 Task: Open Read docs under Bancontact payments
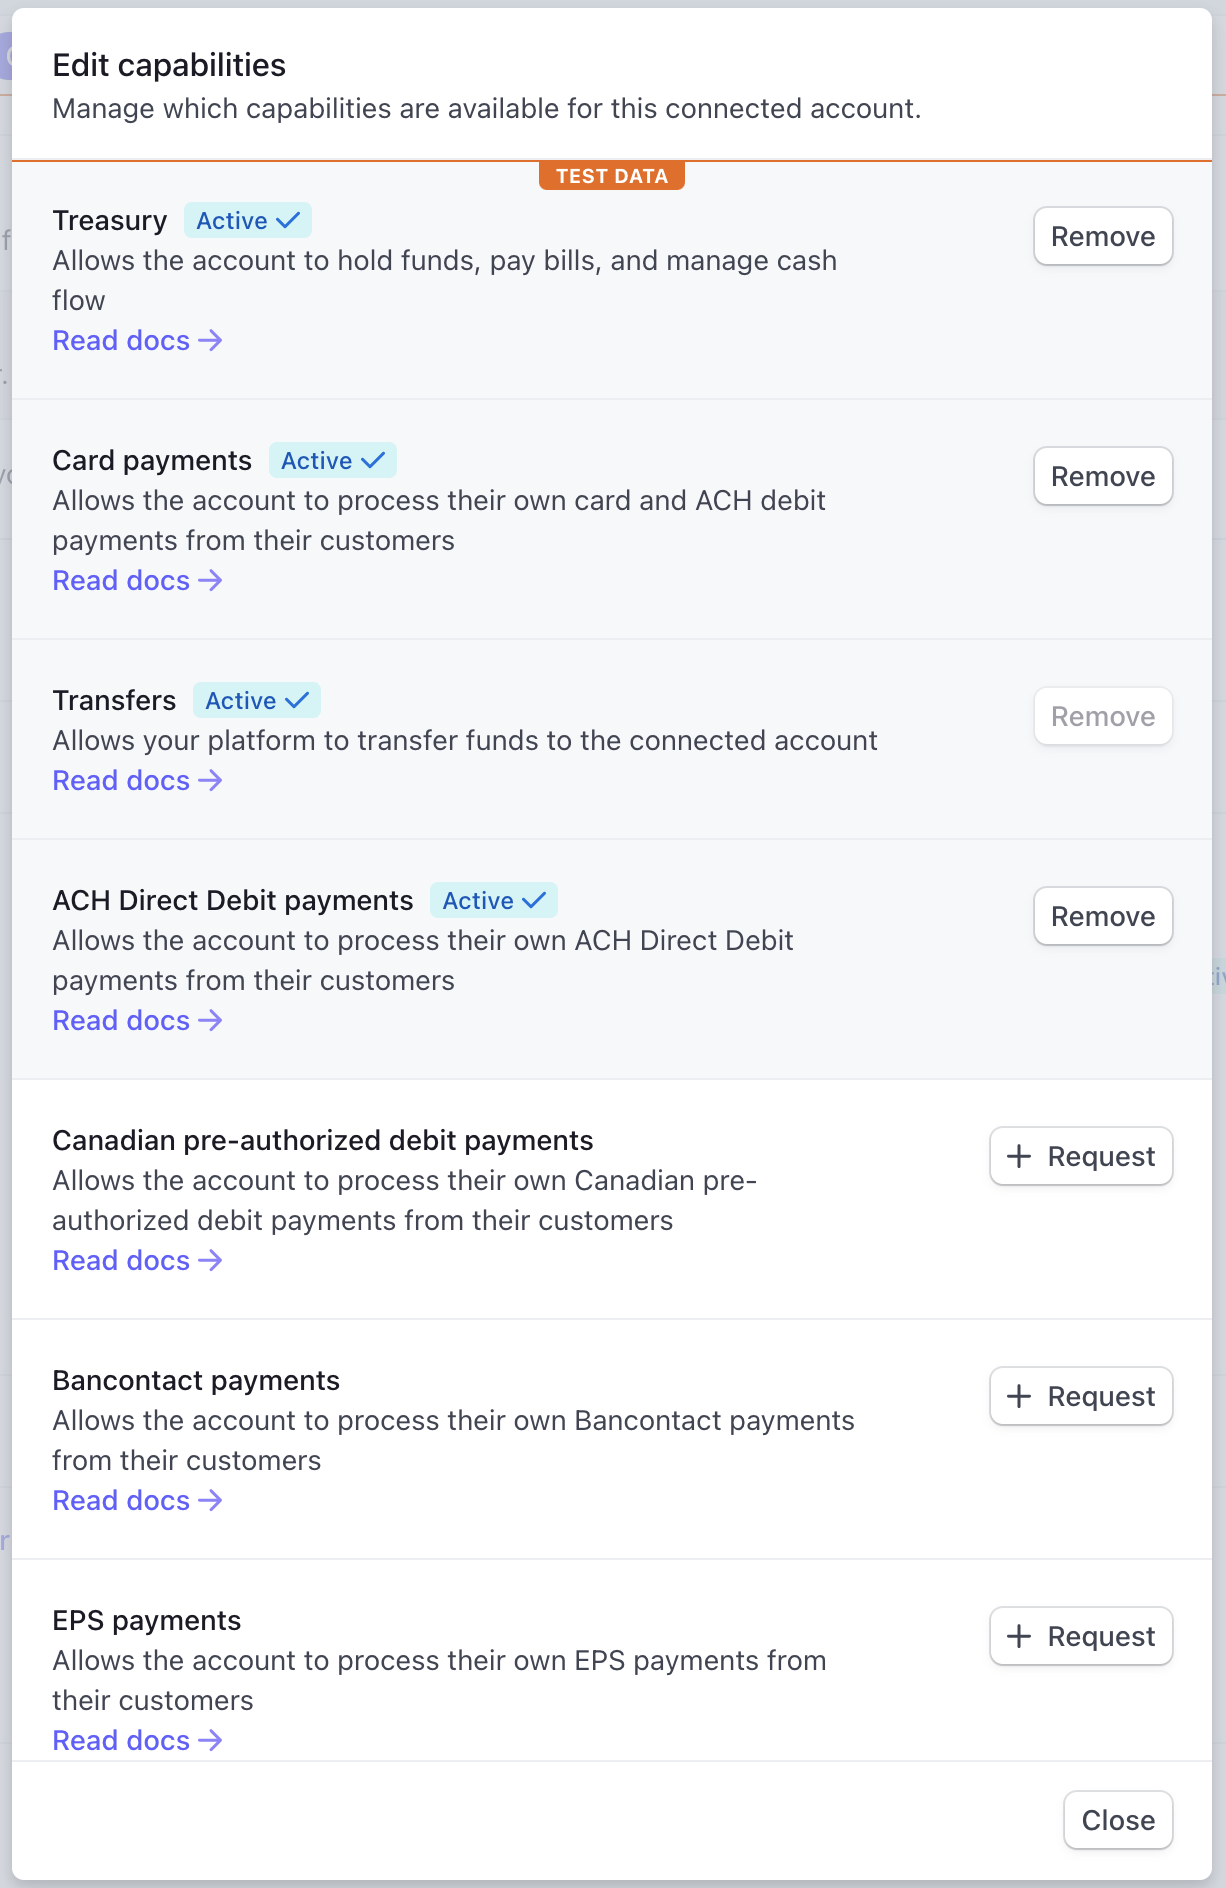point(137,1501)
